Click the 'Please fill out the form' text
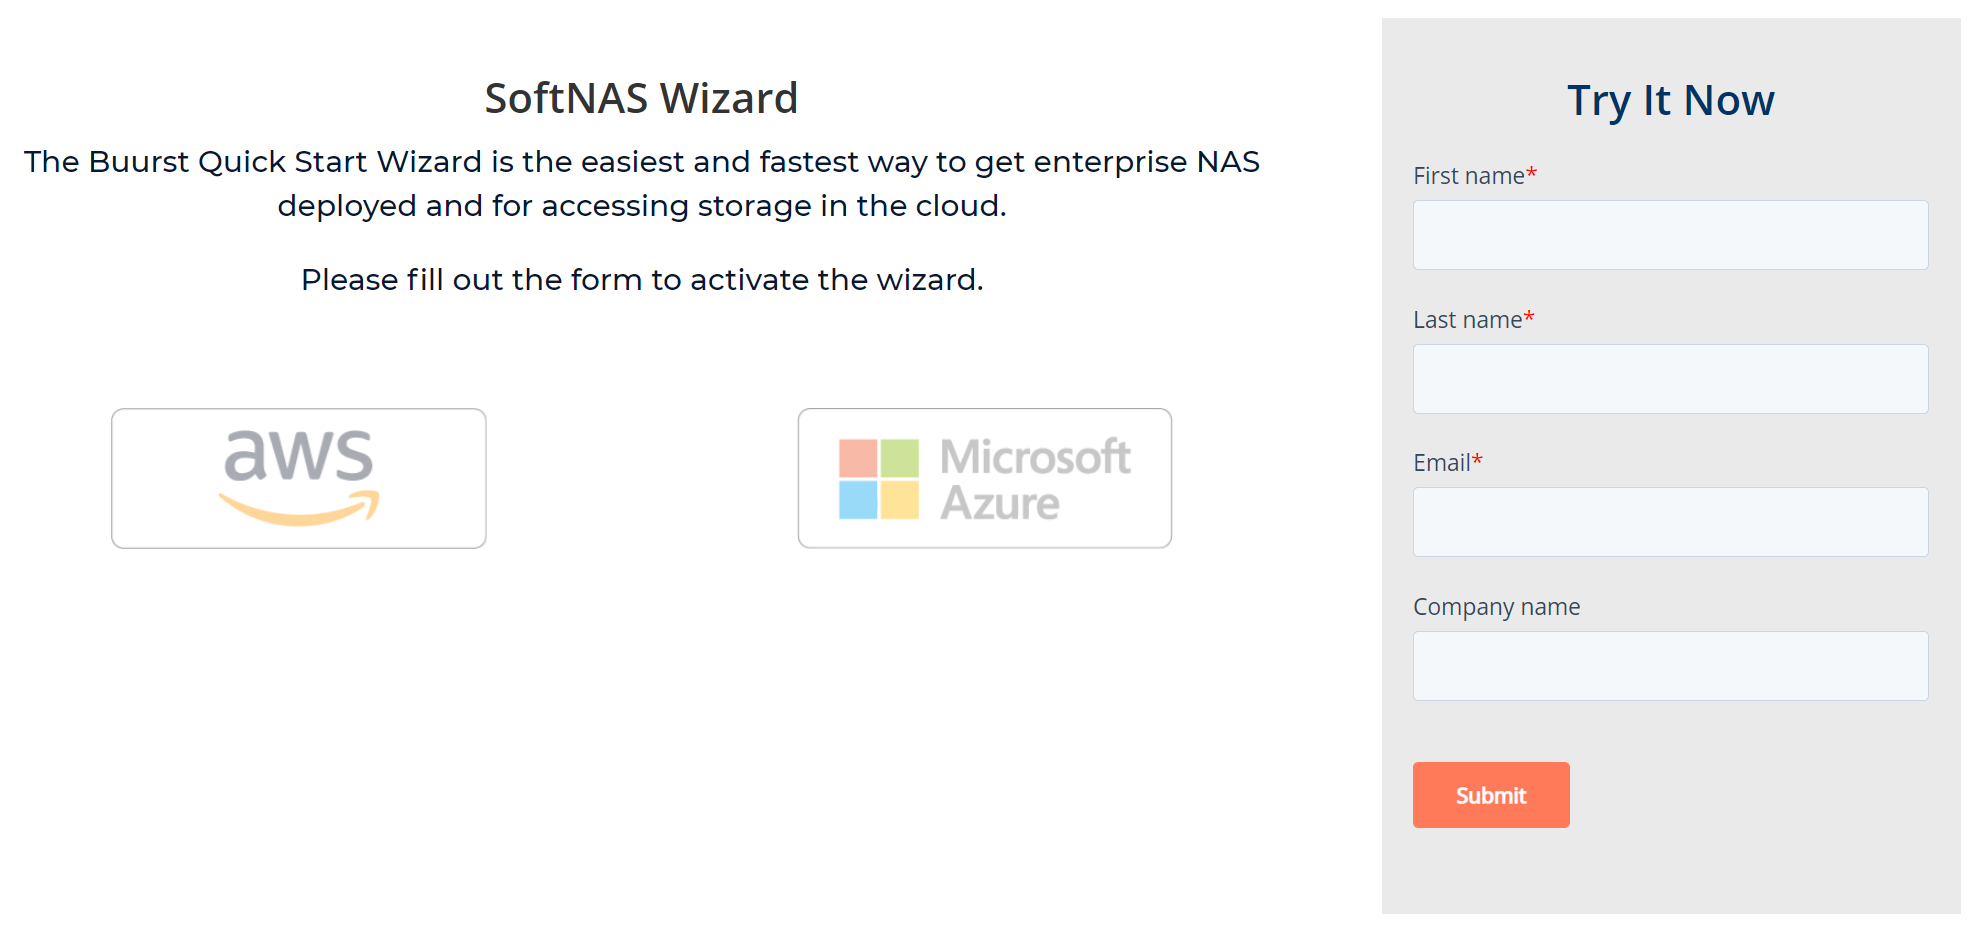Screen dimensions: 1977x927 click(642, 280)
